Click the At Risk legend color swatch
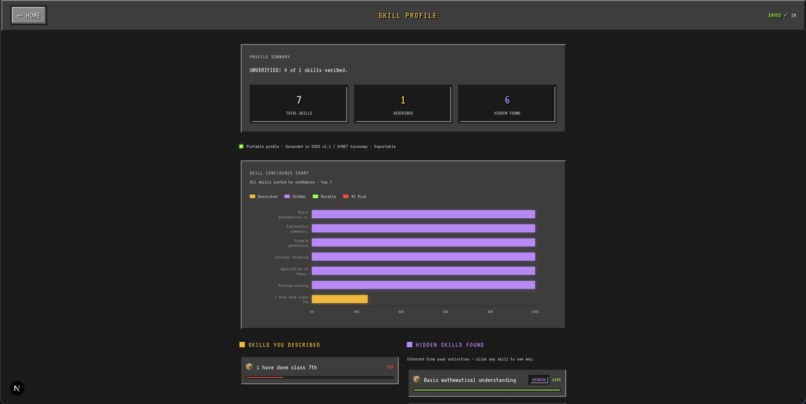This screenshot has height=404, width=806. (346, 196)
